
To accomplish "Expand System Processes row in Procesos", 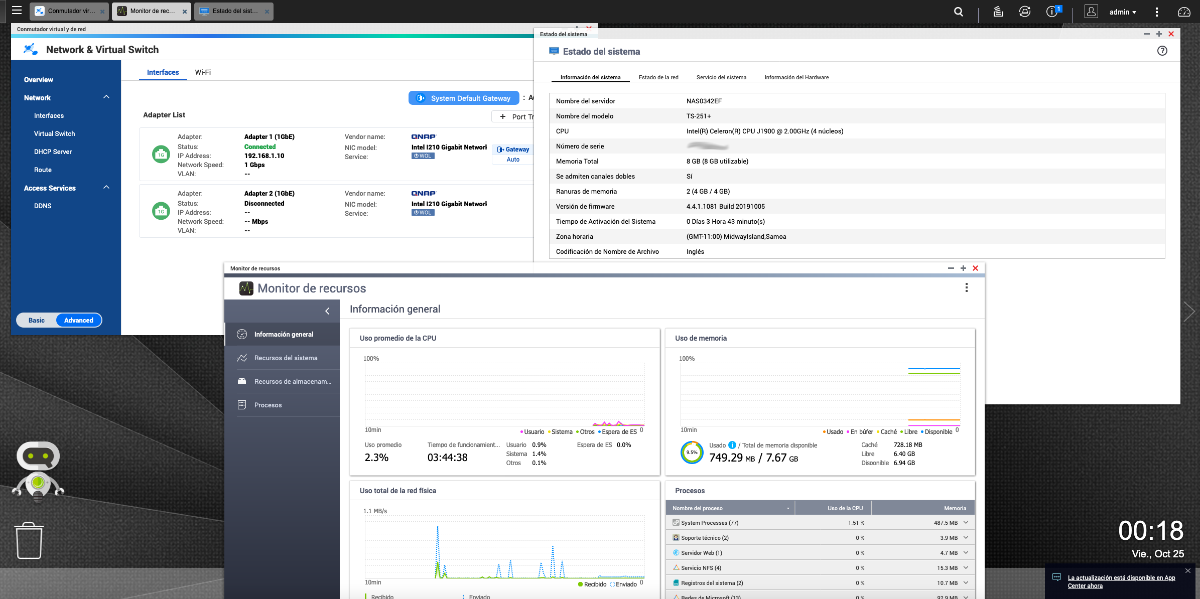I will coord(965,523).
